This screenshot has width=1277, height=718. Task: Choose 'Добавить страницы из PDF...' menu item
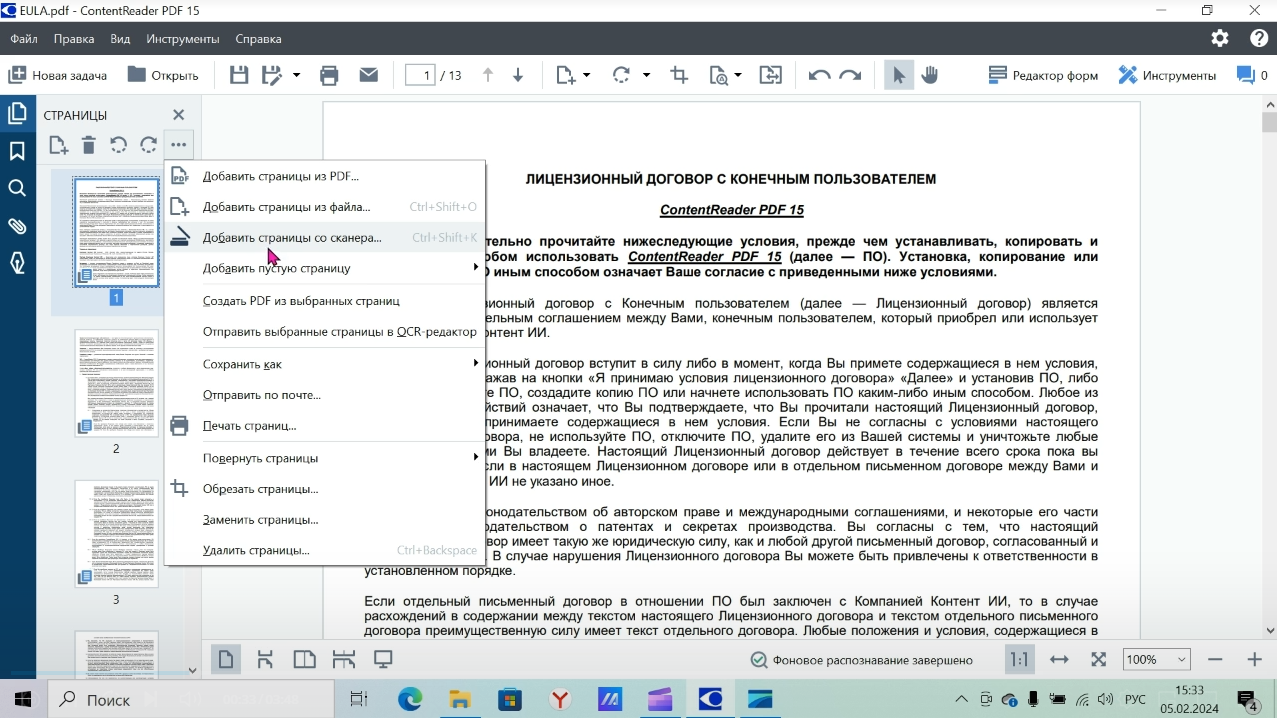pyautogui.click(x=280, y=176)
